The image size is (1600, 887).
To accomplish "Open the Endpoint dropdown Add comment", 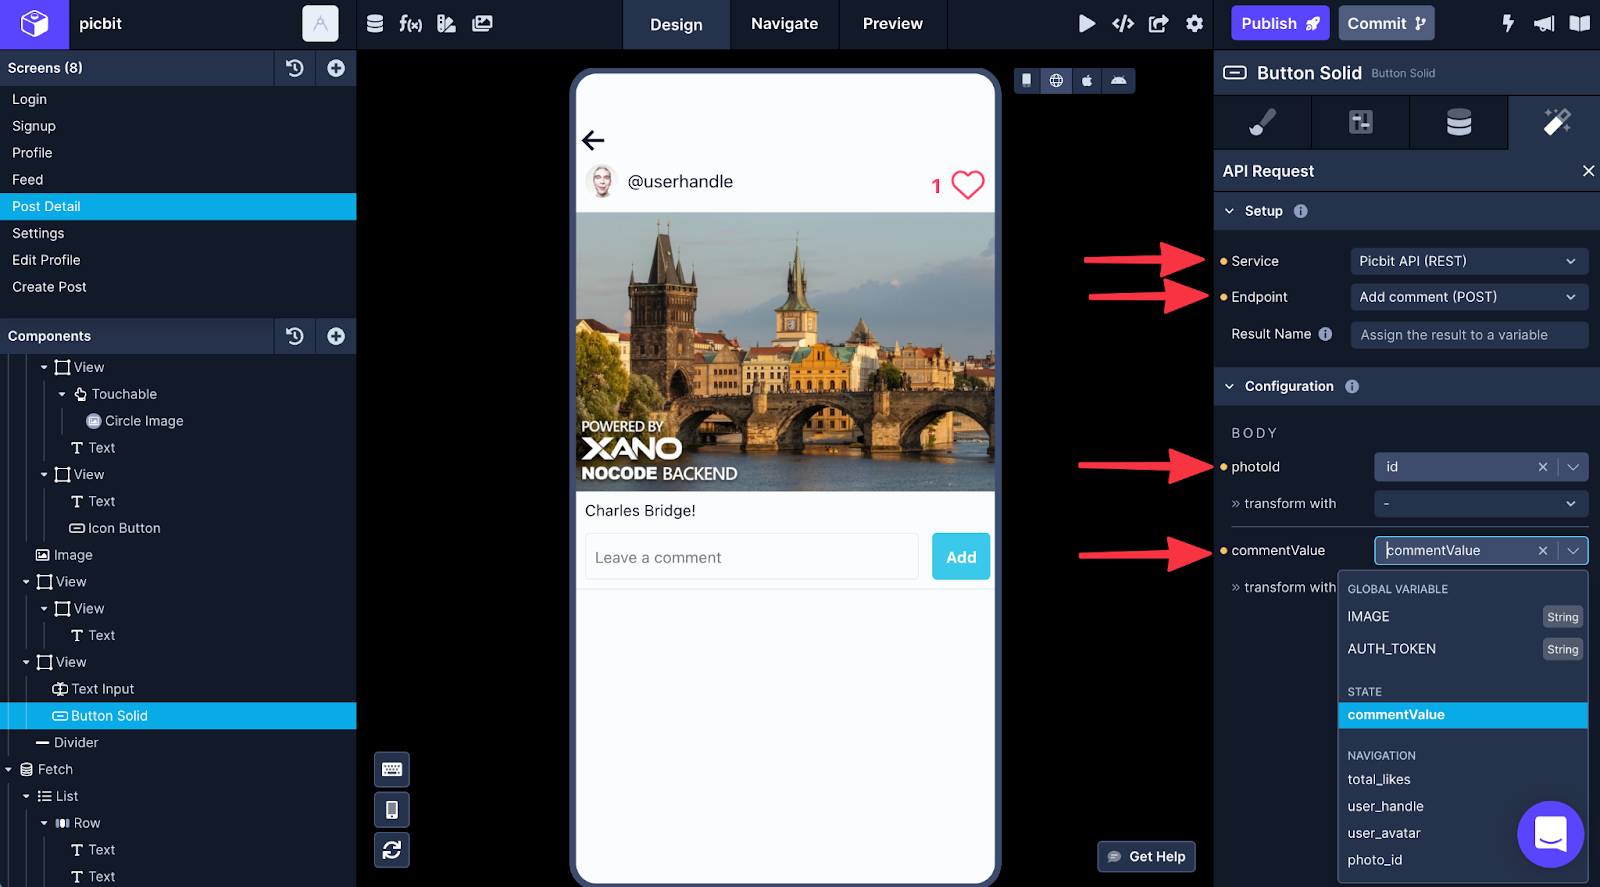I will pyautogui.click(x=1467, y=297).
